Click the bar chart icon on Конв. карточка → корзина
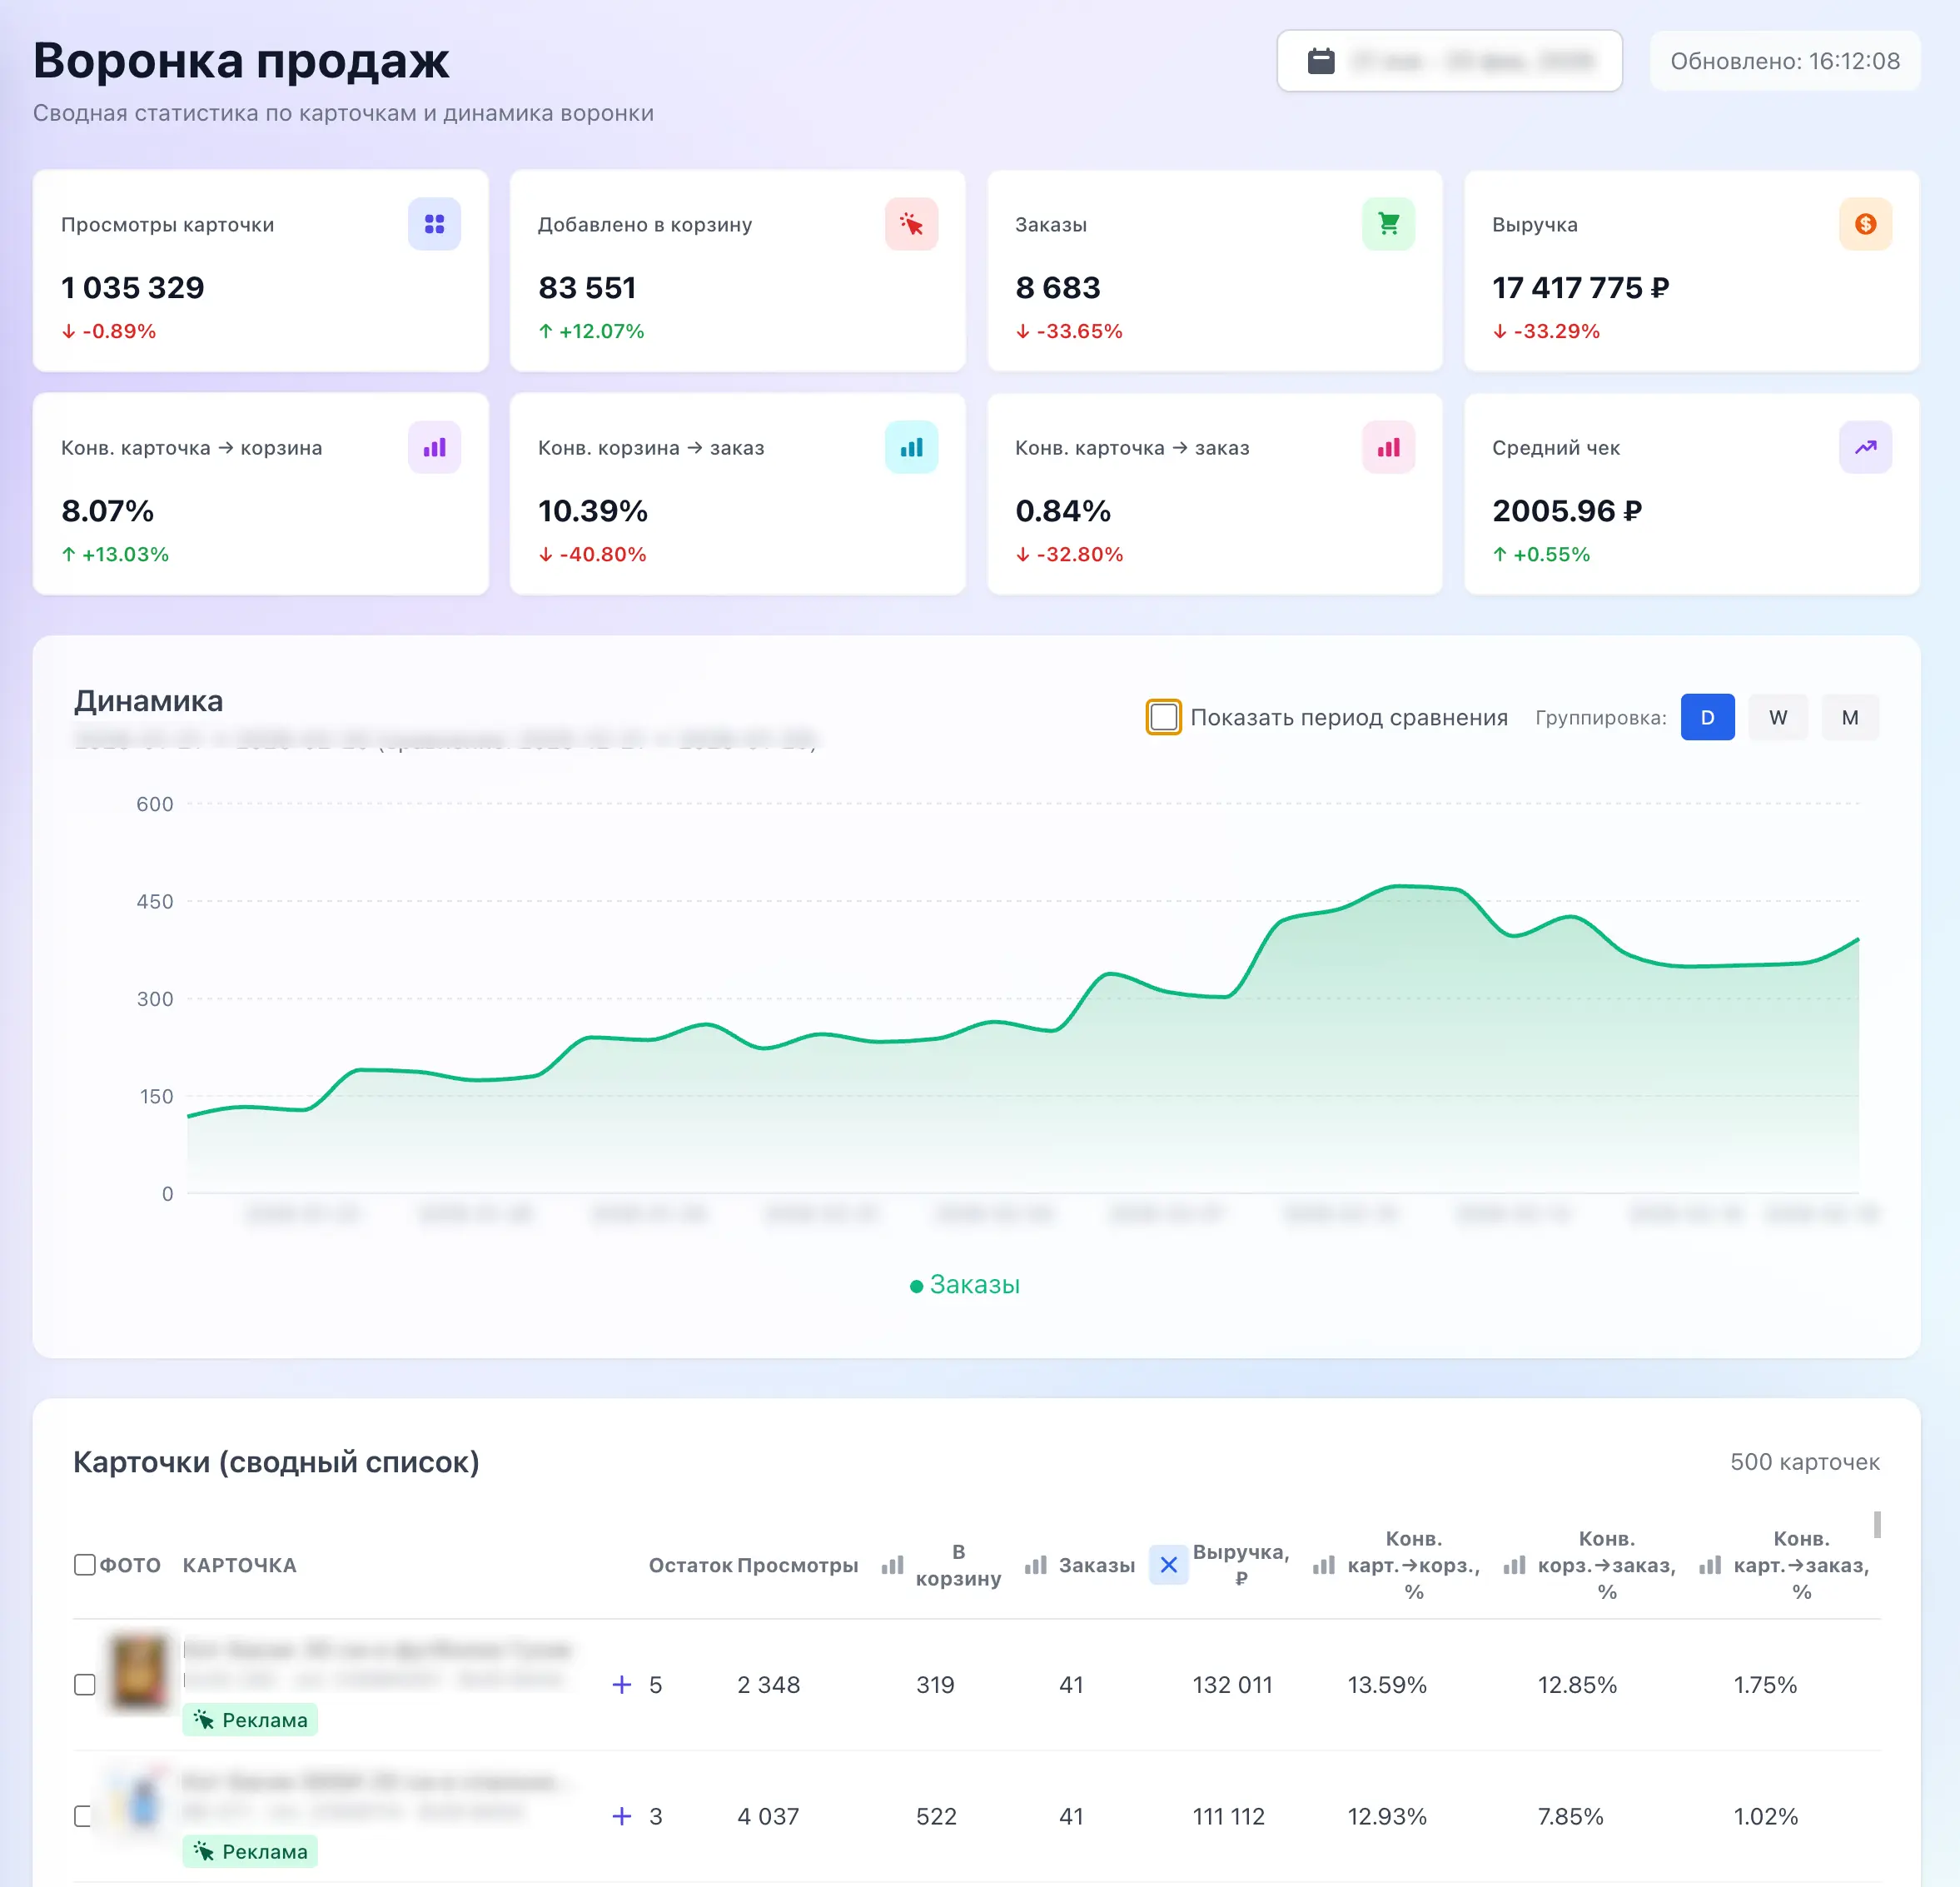1960x1887 pixels. 434,447
